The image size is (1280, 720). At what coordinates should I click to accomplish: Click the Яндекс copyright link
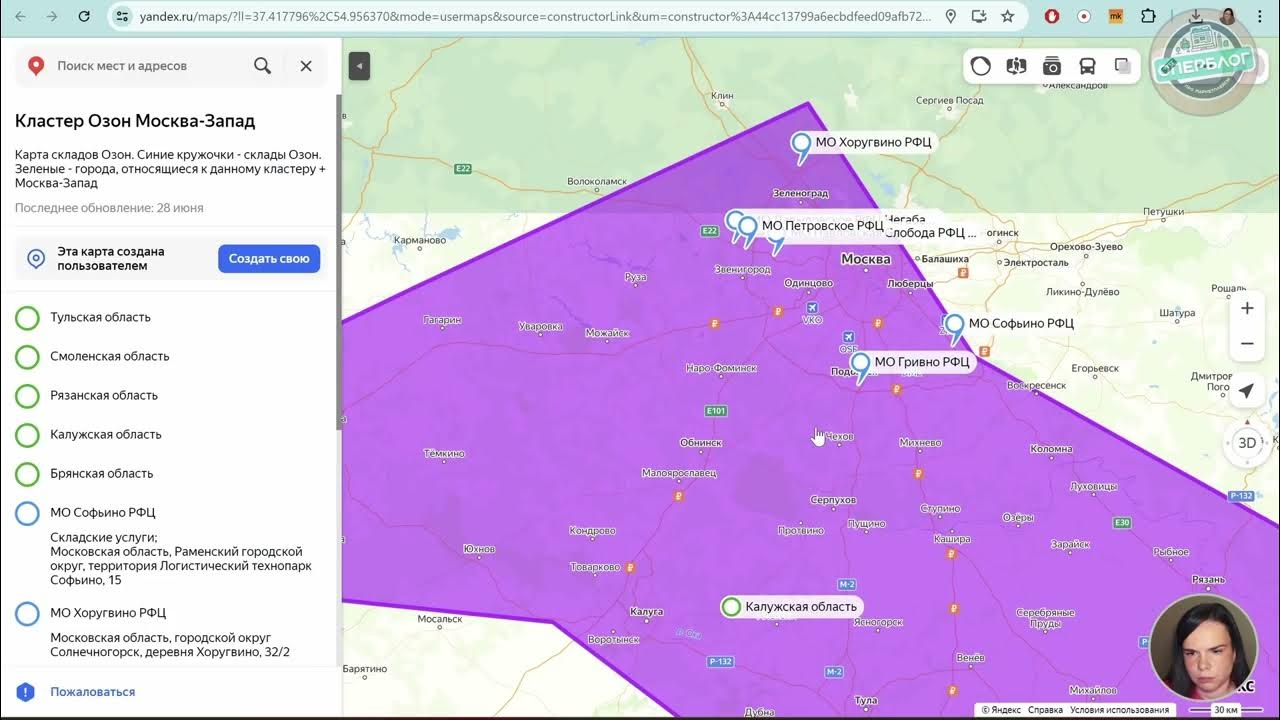pyautogui.click(x=1001, y=710)
